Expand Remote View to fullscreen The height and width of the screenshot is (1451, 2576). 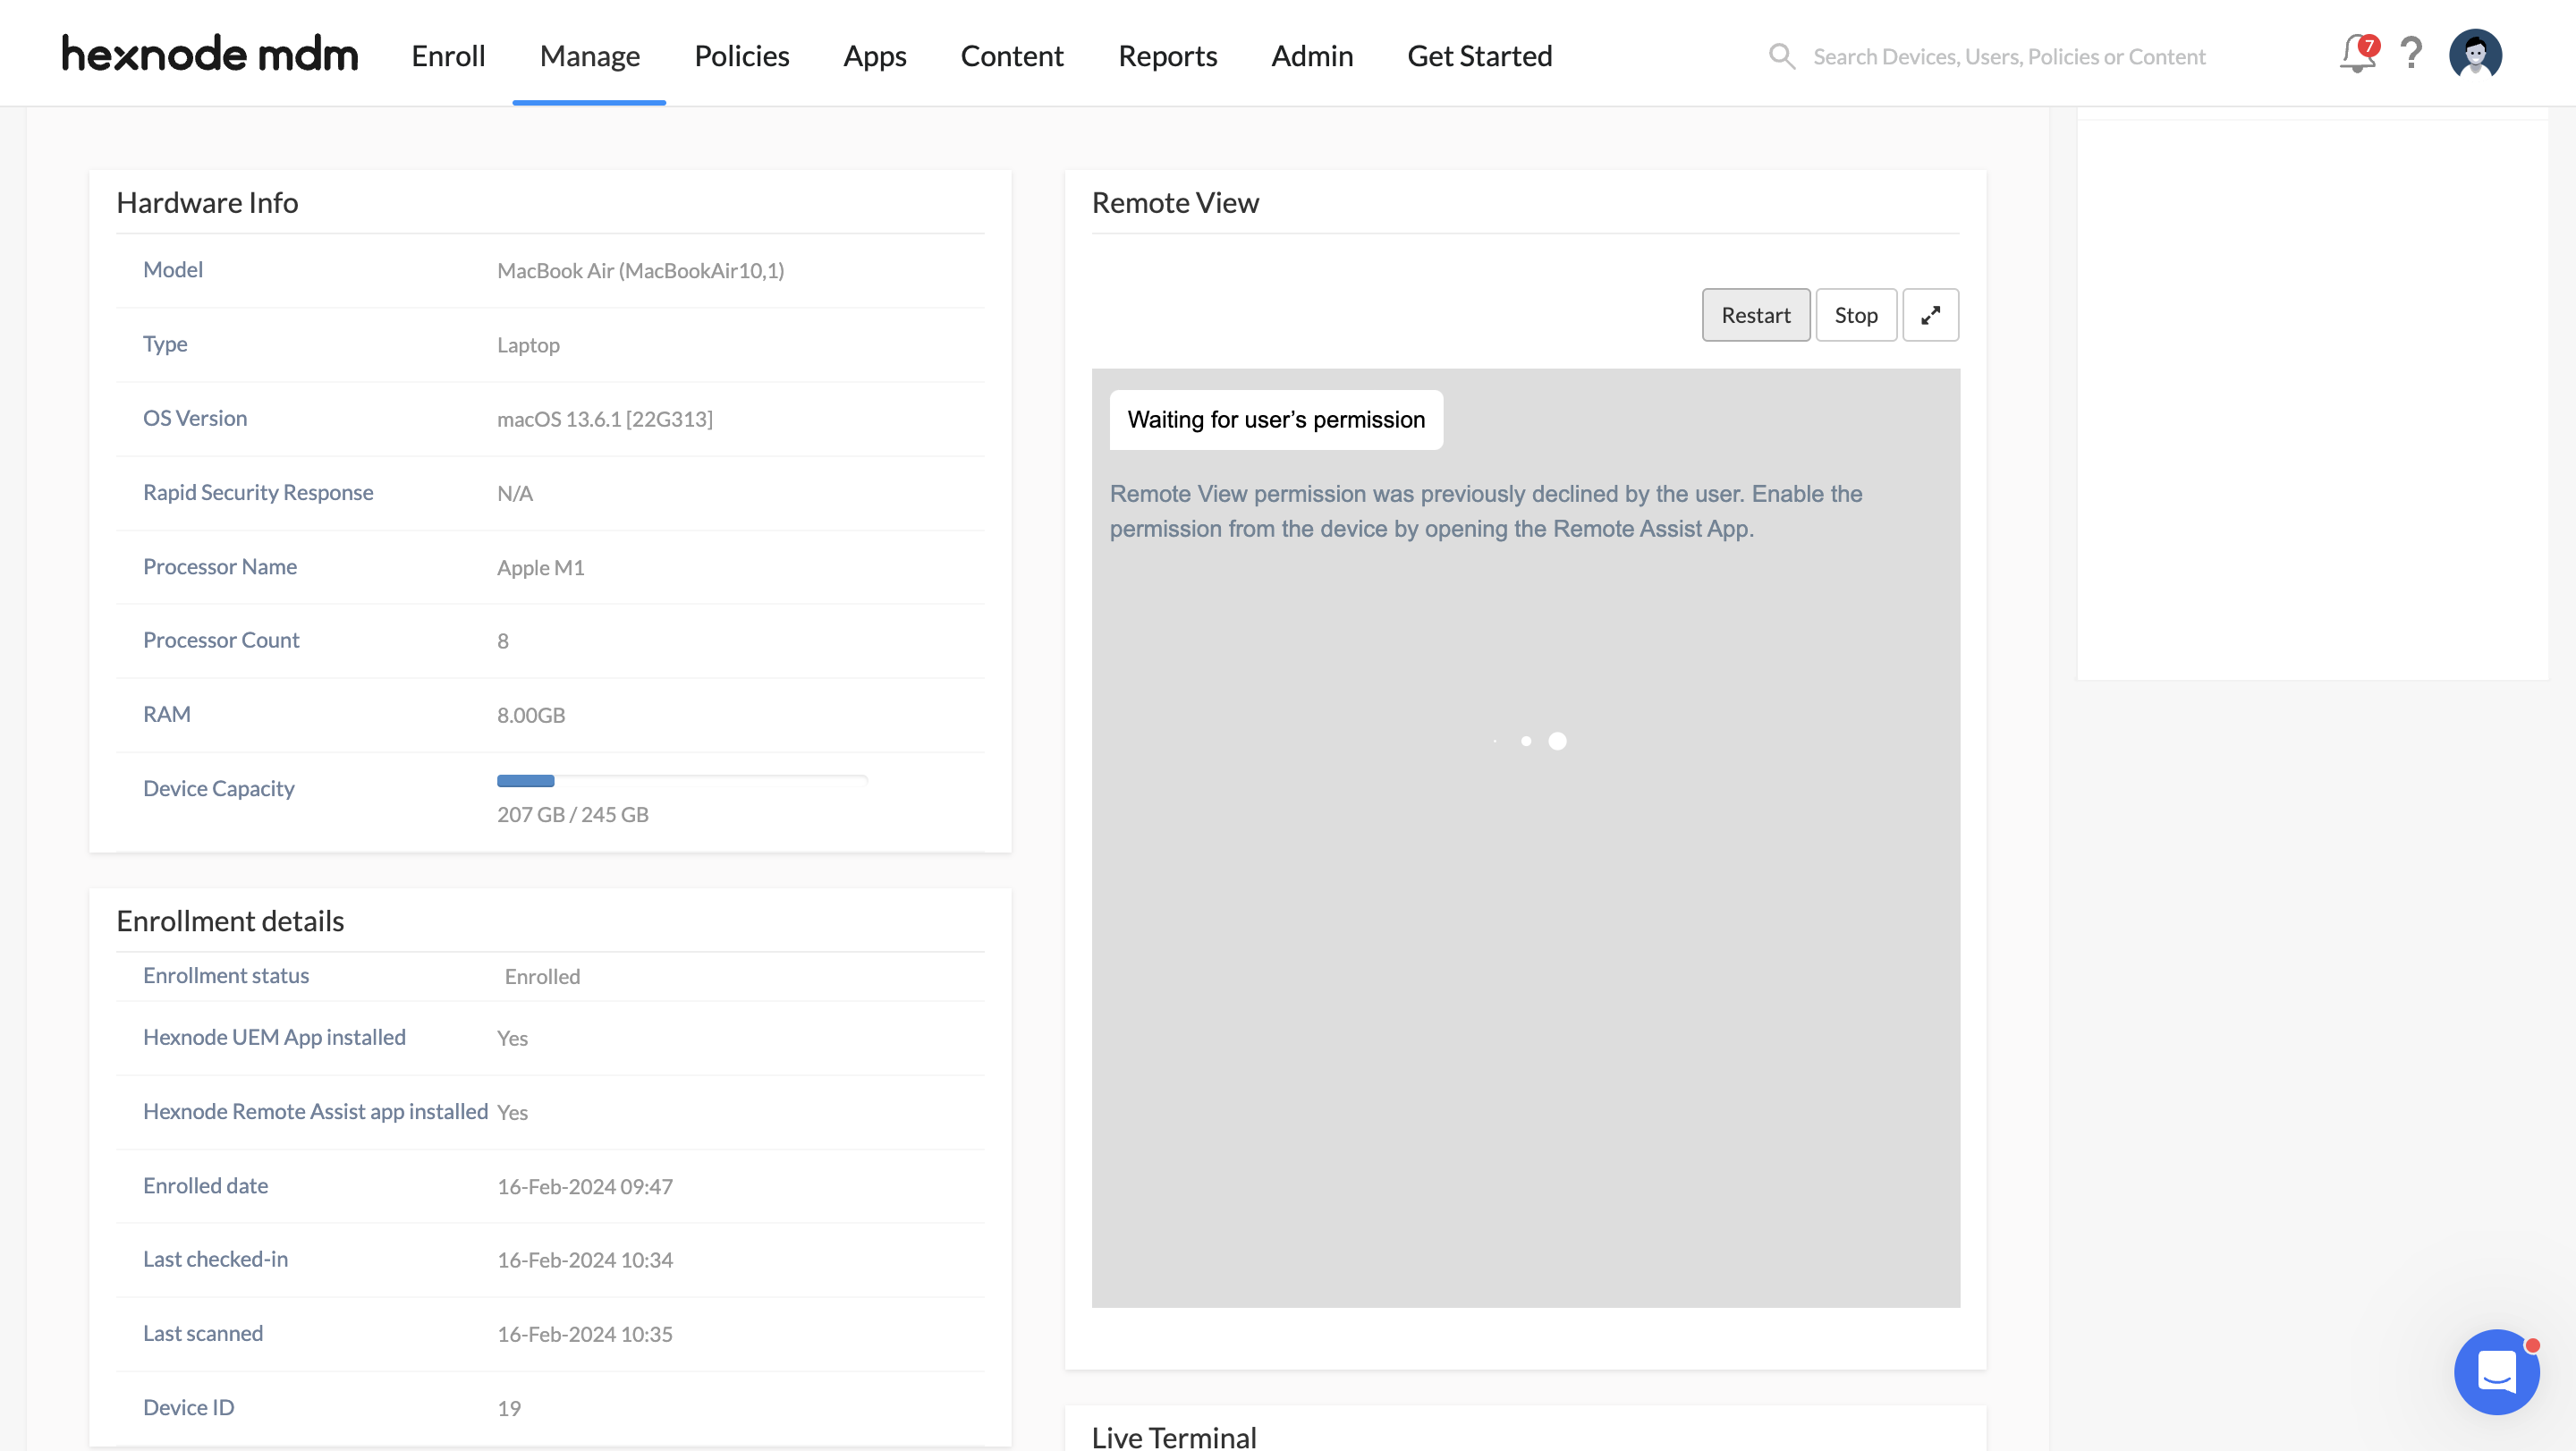1930,315
